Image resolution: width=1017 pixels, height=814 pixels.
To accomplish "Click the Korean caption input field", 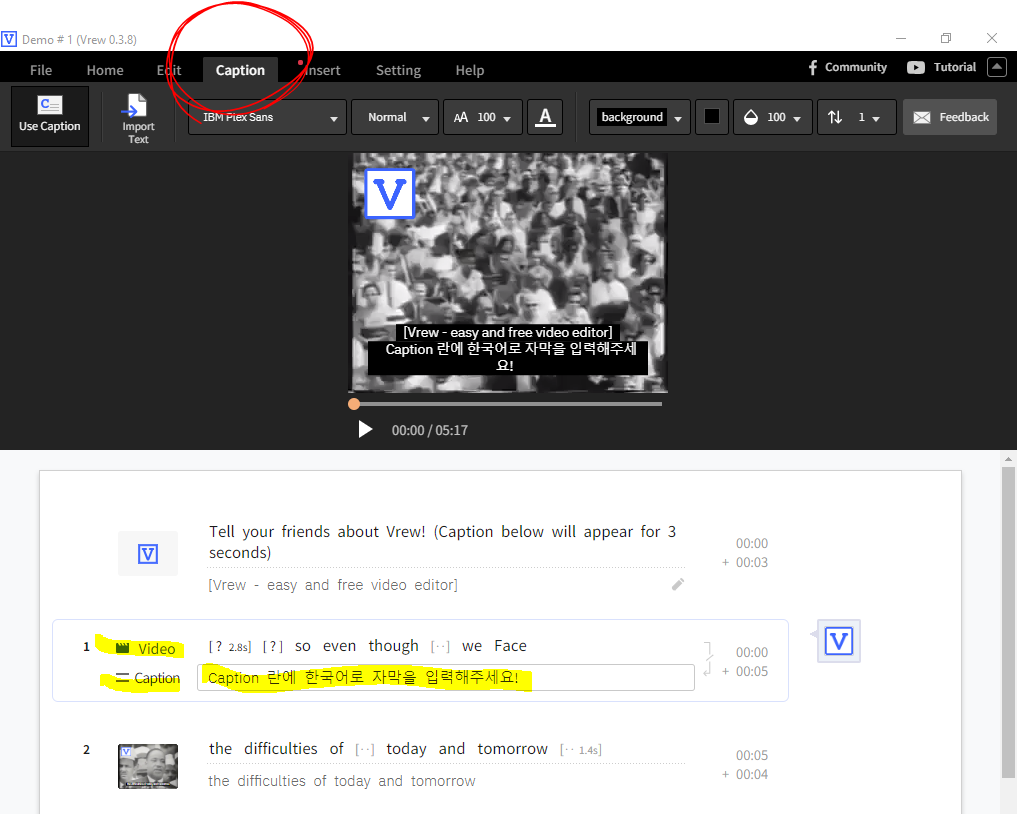I will (x=446, y=678).
